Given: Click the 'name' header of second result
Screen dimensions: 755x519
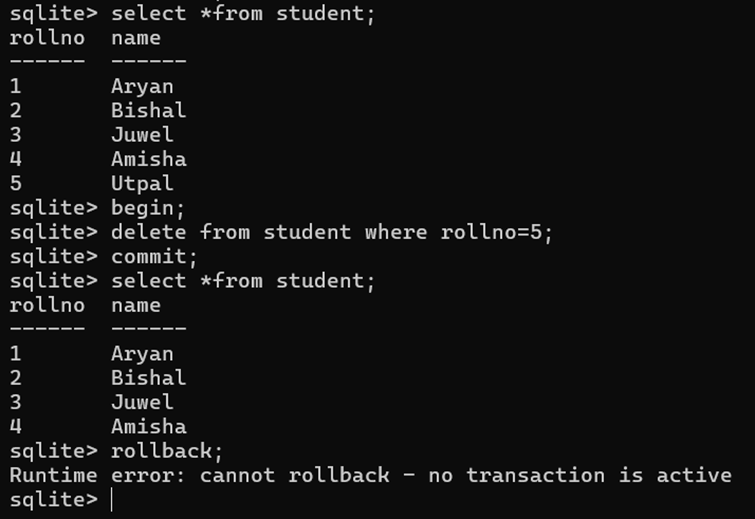Looking at the screenshot, I should coord(136,306).
